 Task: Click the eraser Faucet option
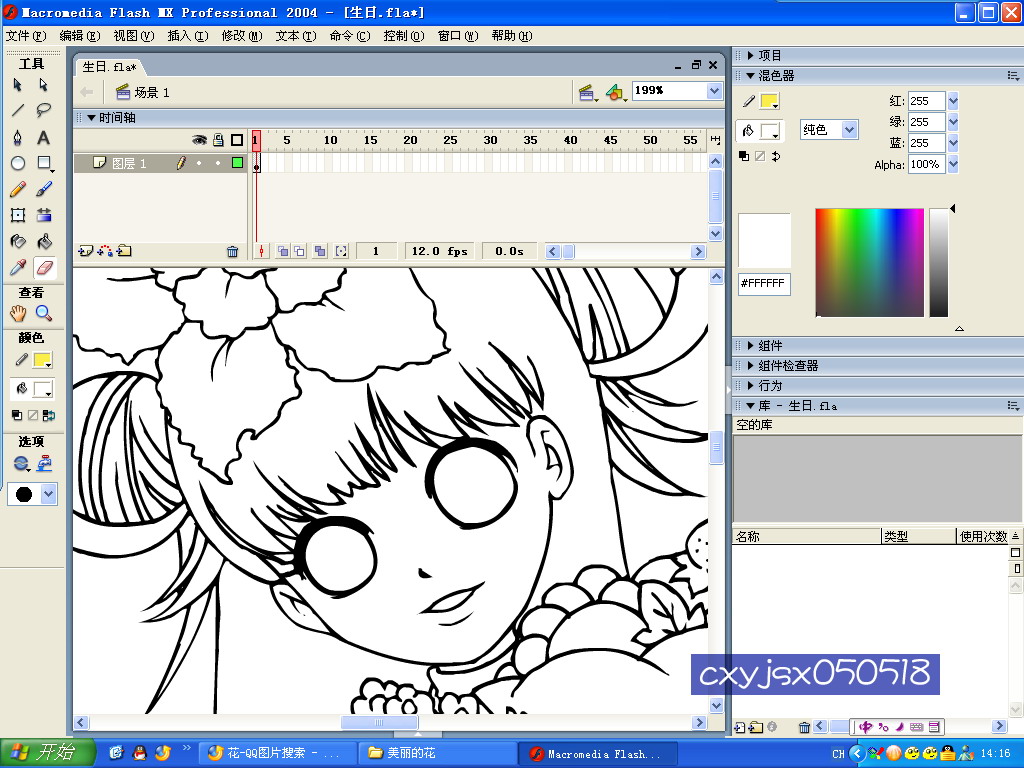(44, 464)
